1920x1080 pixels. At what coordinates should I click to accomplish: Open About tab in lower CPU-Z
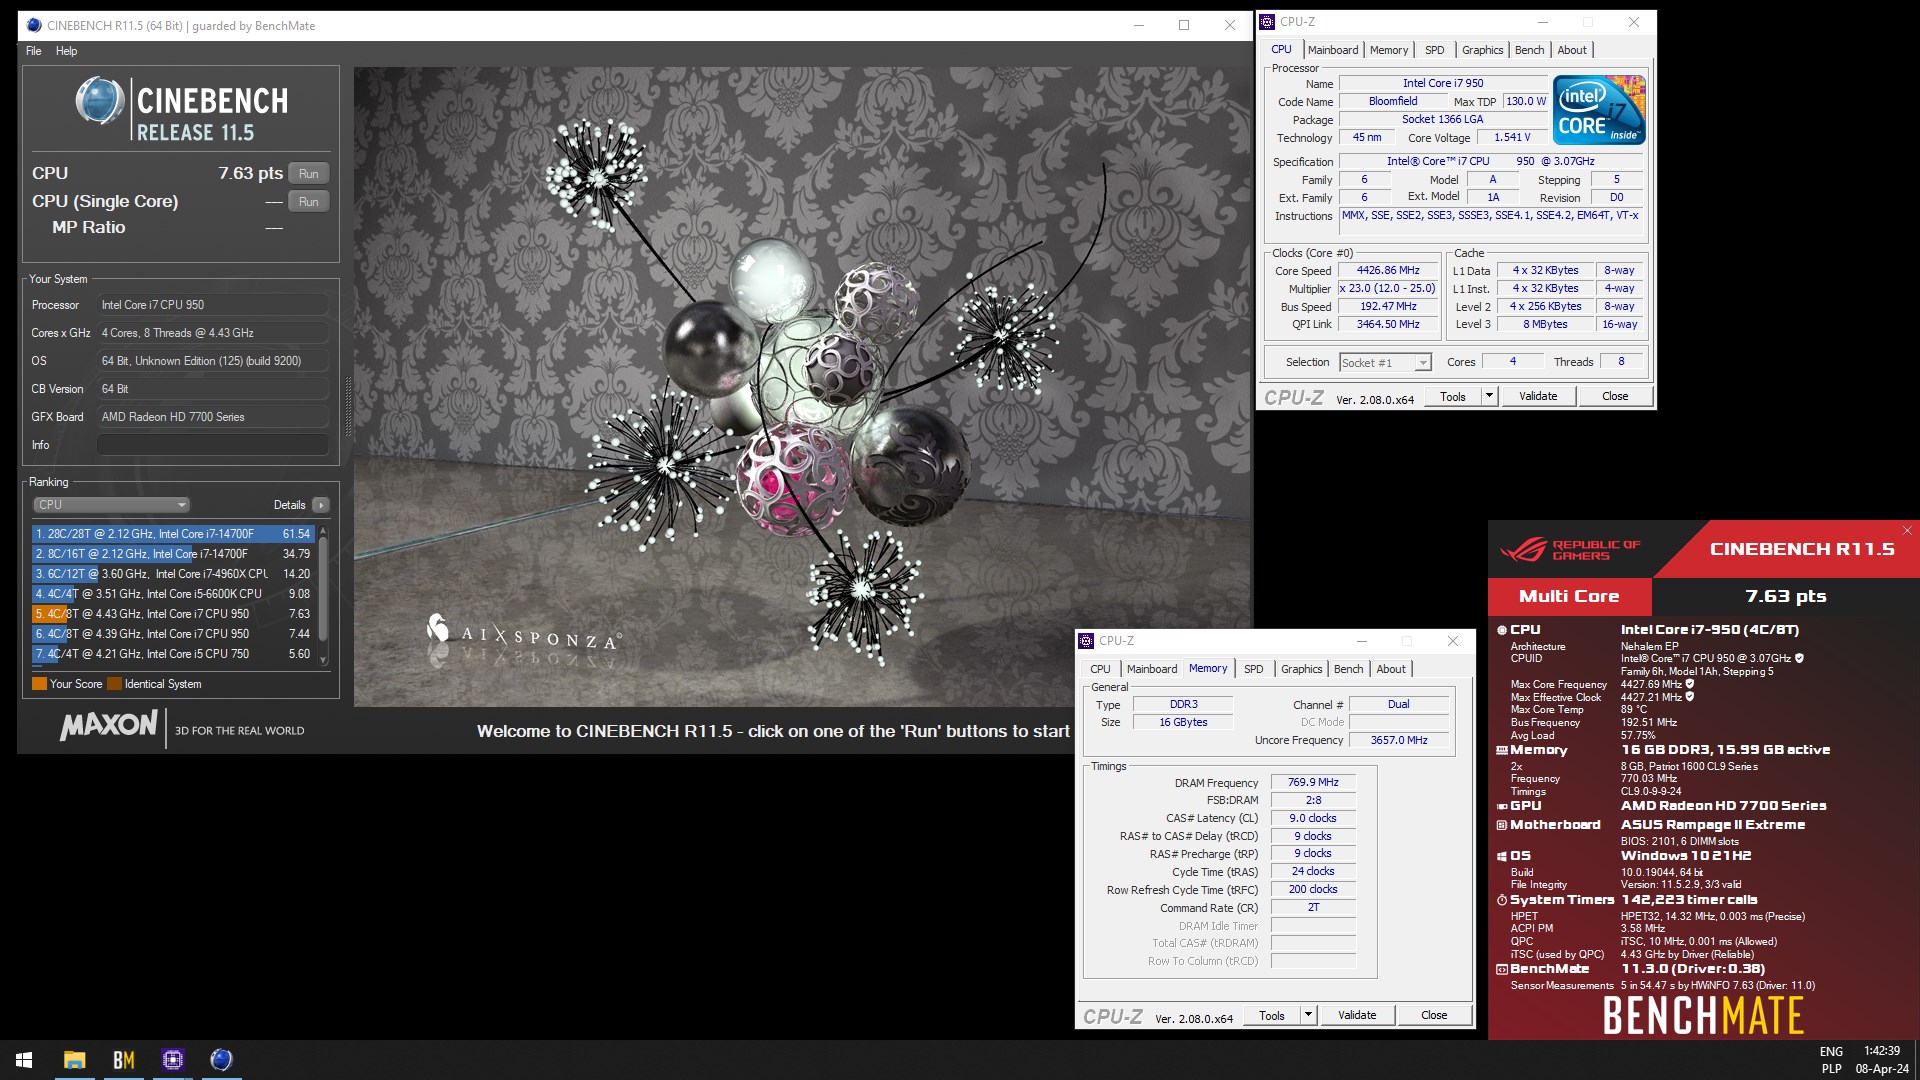click(x=1390, y=669)
